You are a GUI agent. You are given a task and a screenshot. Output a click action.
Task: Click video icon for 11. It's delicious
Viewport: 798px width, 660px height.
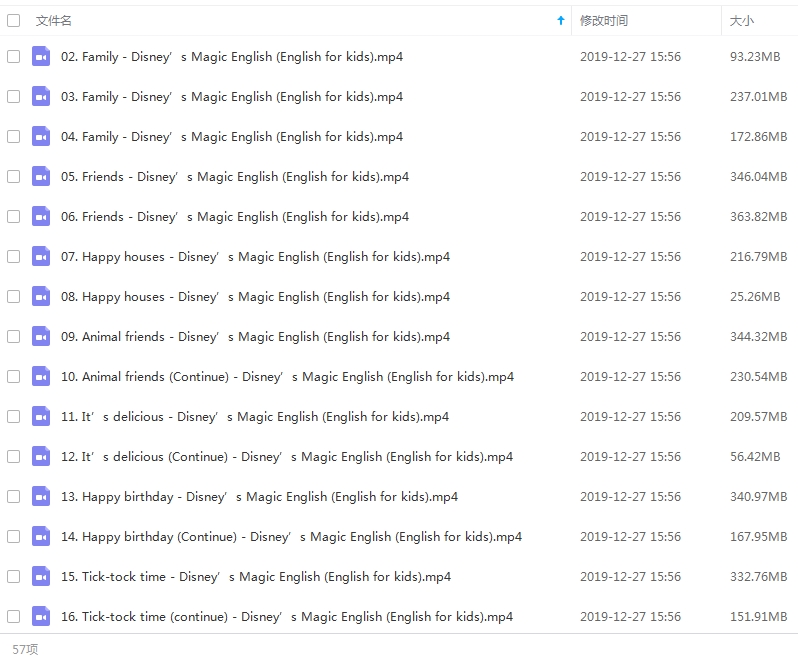tap(41, 417)
